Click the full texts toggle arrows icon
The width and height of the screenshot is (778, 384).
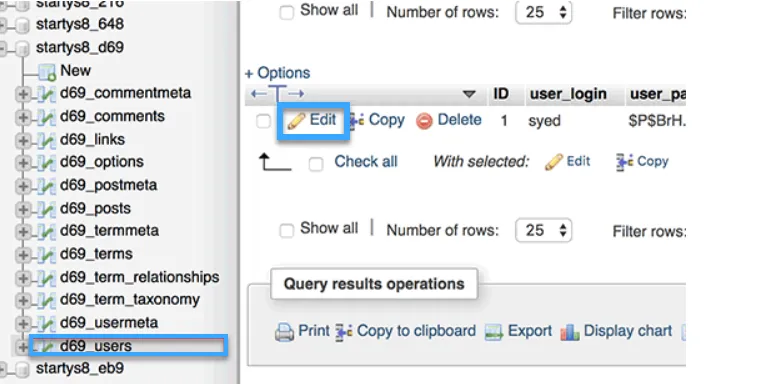click(x=278, y=94)
